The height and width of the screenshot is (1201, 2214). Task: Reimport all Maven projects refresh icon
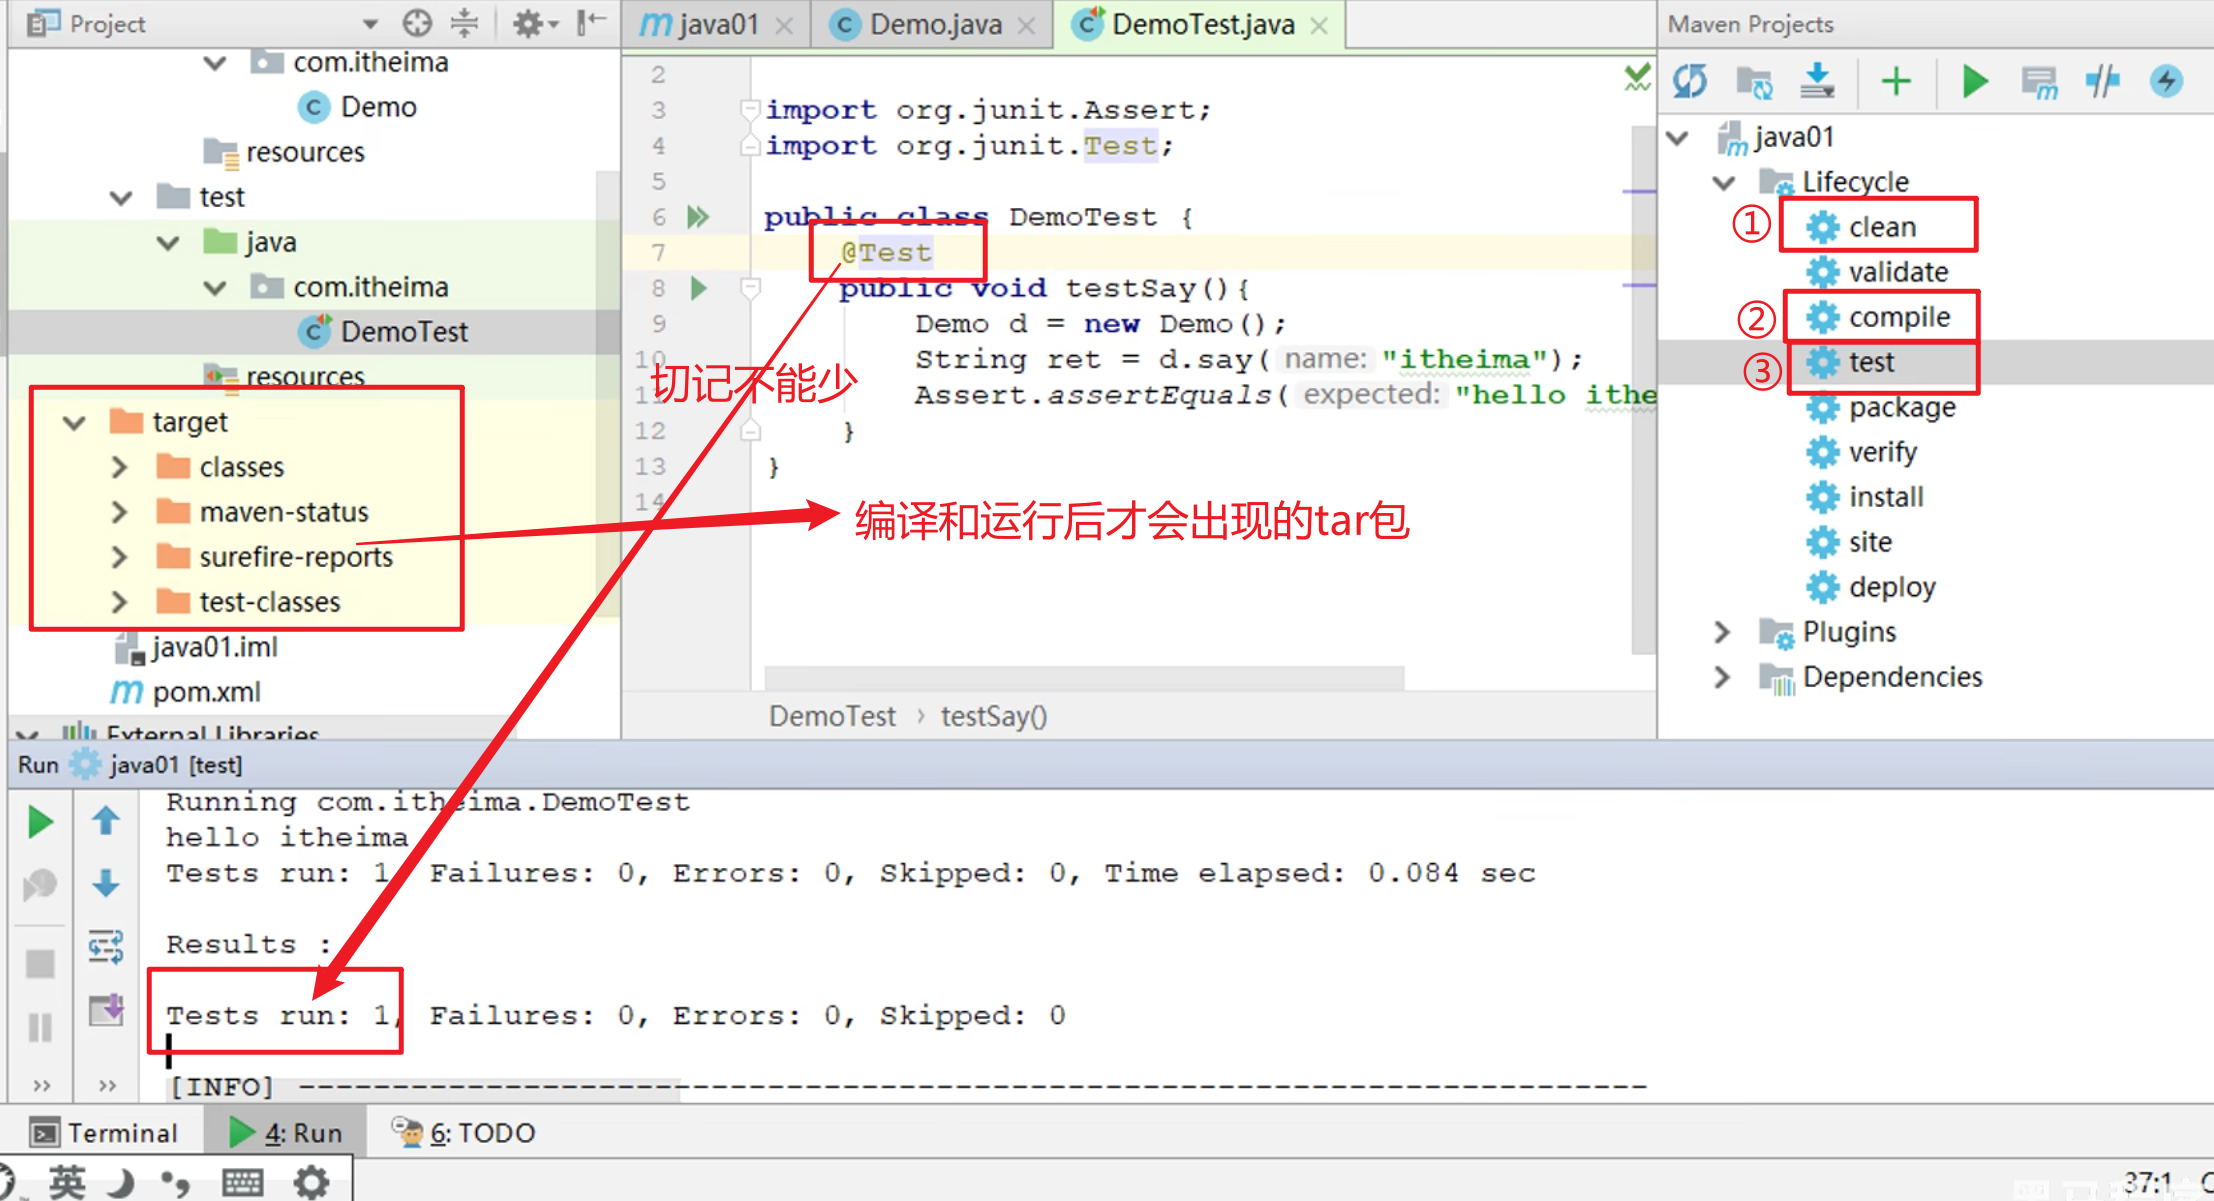pyautogui.click(x=1690, y=81)
